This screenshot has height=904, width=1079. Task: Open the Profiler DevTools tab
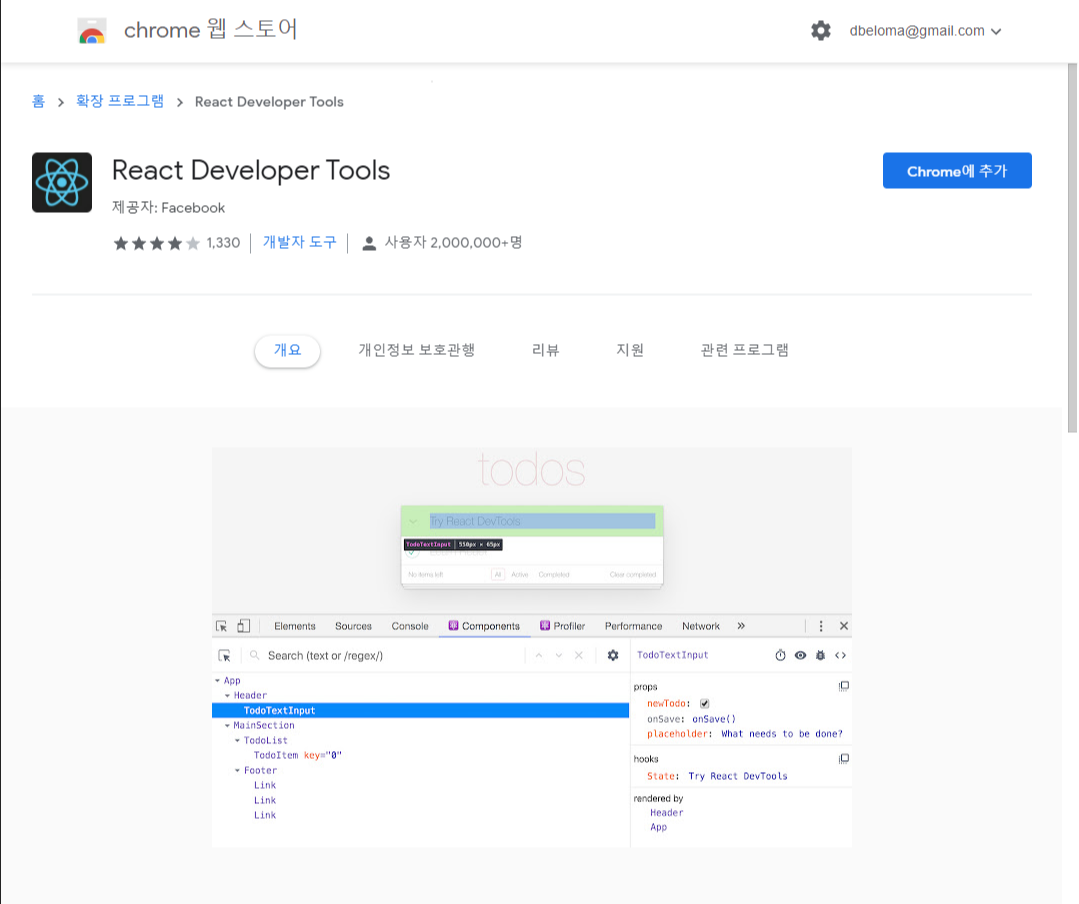click(x=563, y=626)
